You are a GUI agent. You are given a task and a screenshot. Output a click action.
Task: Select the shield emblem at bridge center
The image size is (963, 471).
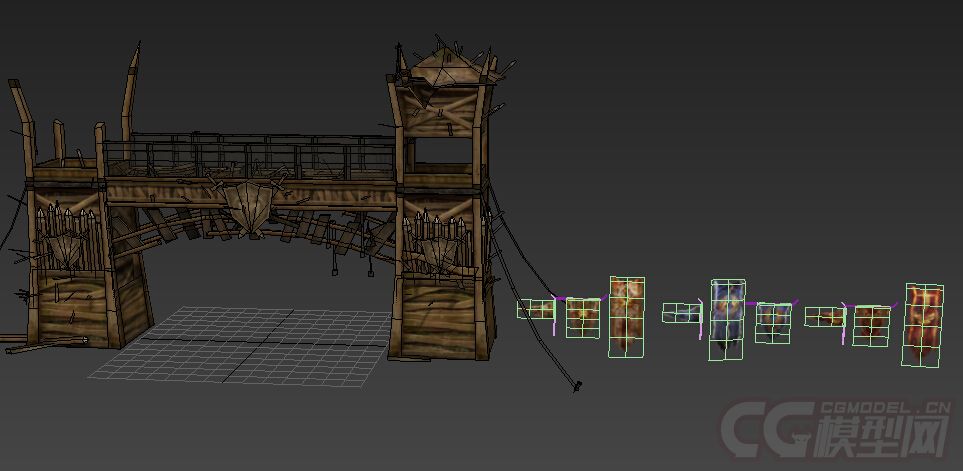[247, 206]
